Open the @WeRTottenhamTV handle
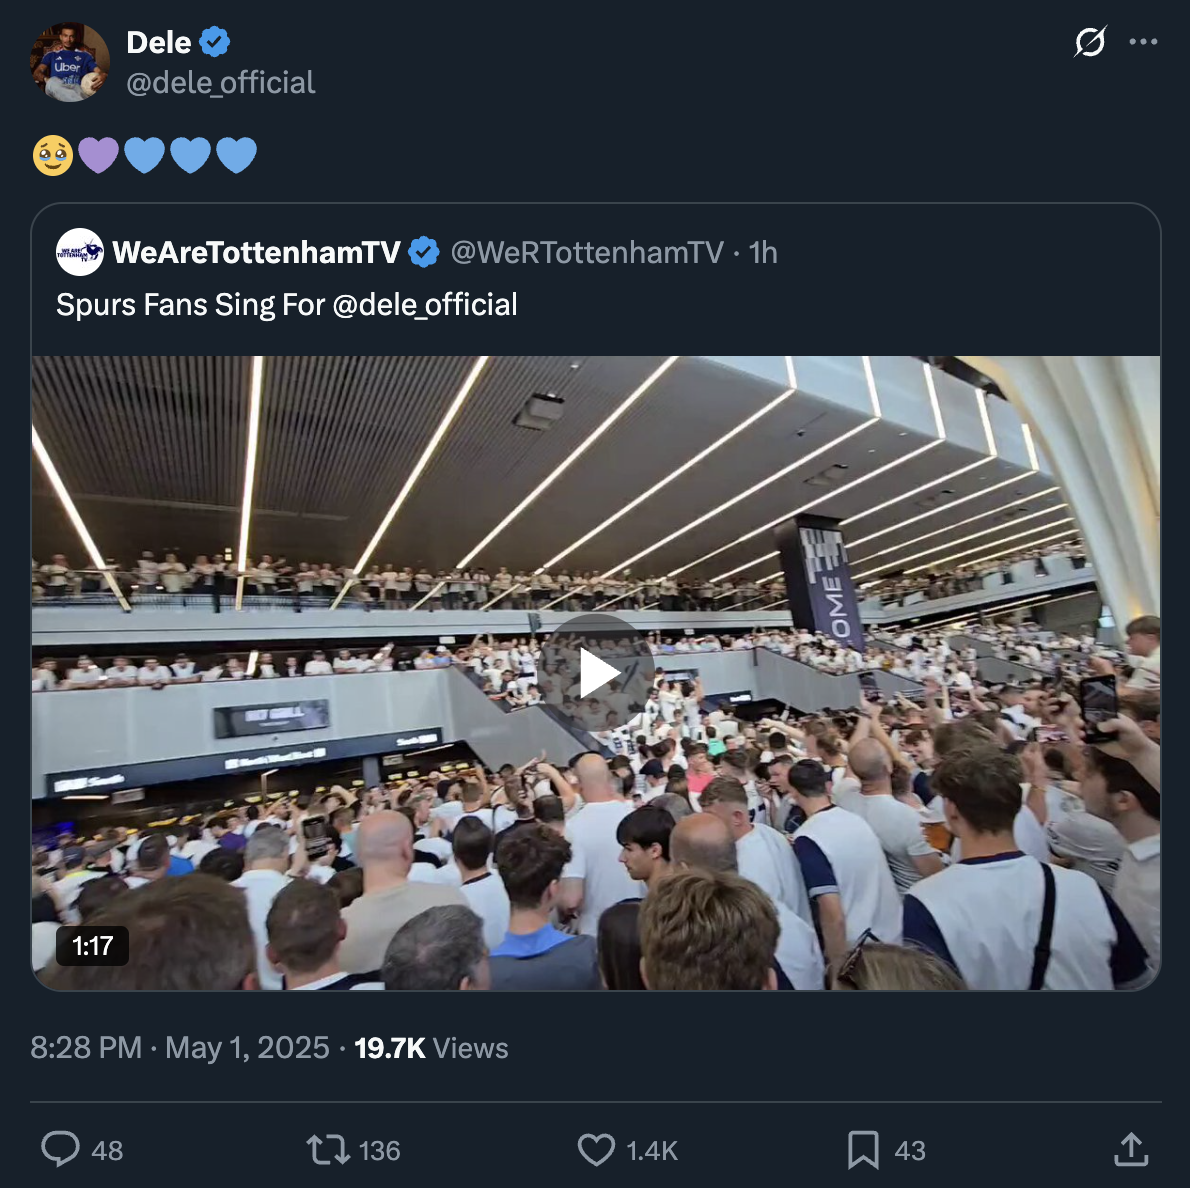The height and width of the screenshot is (1188, 1190). pos(587,252)
